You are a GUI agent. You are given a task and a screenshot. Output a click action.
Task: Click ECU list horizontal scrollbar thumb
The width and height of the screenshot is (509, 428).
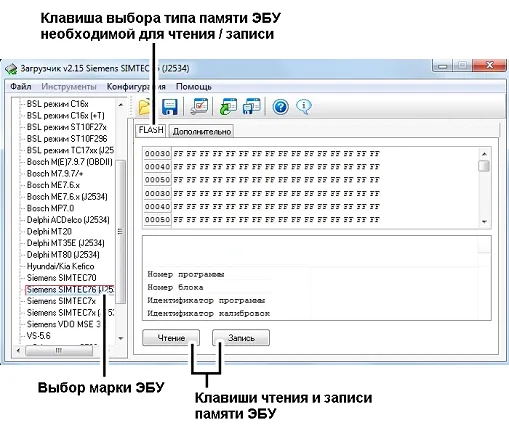coord(59,350)
